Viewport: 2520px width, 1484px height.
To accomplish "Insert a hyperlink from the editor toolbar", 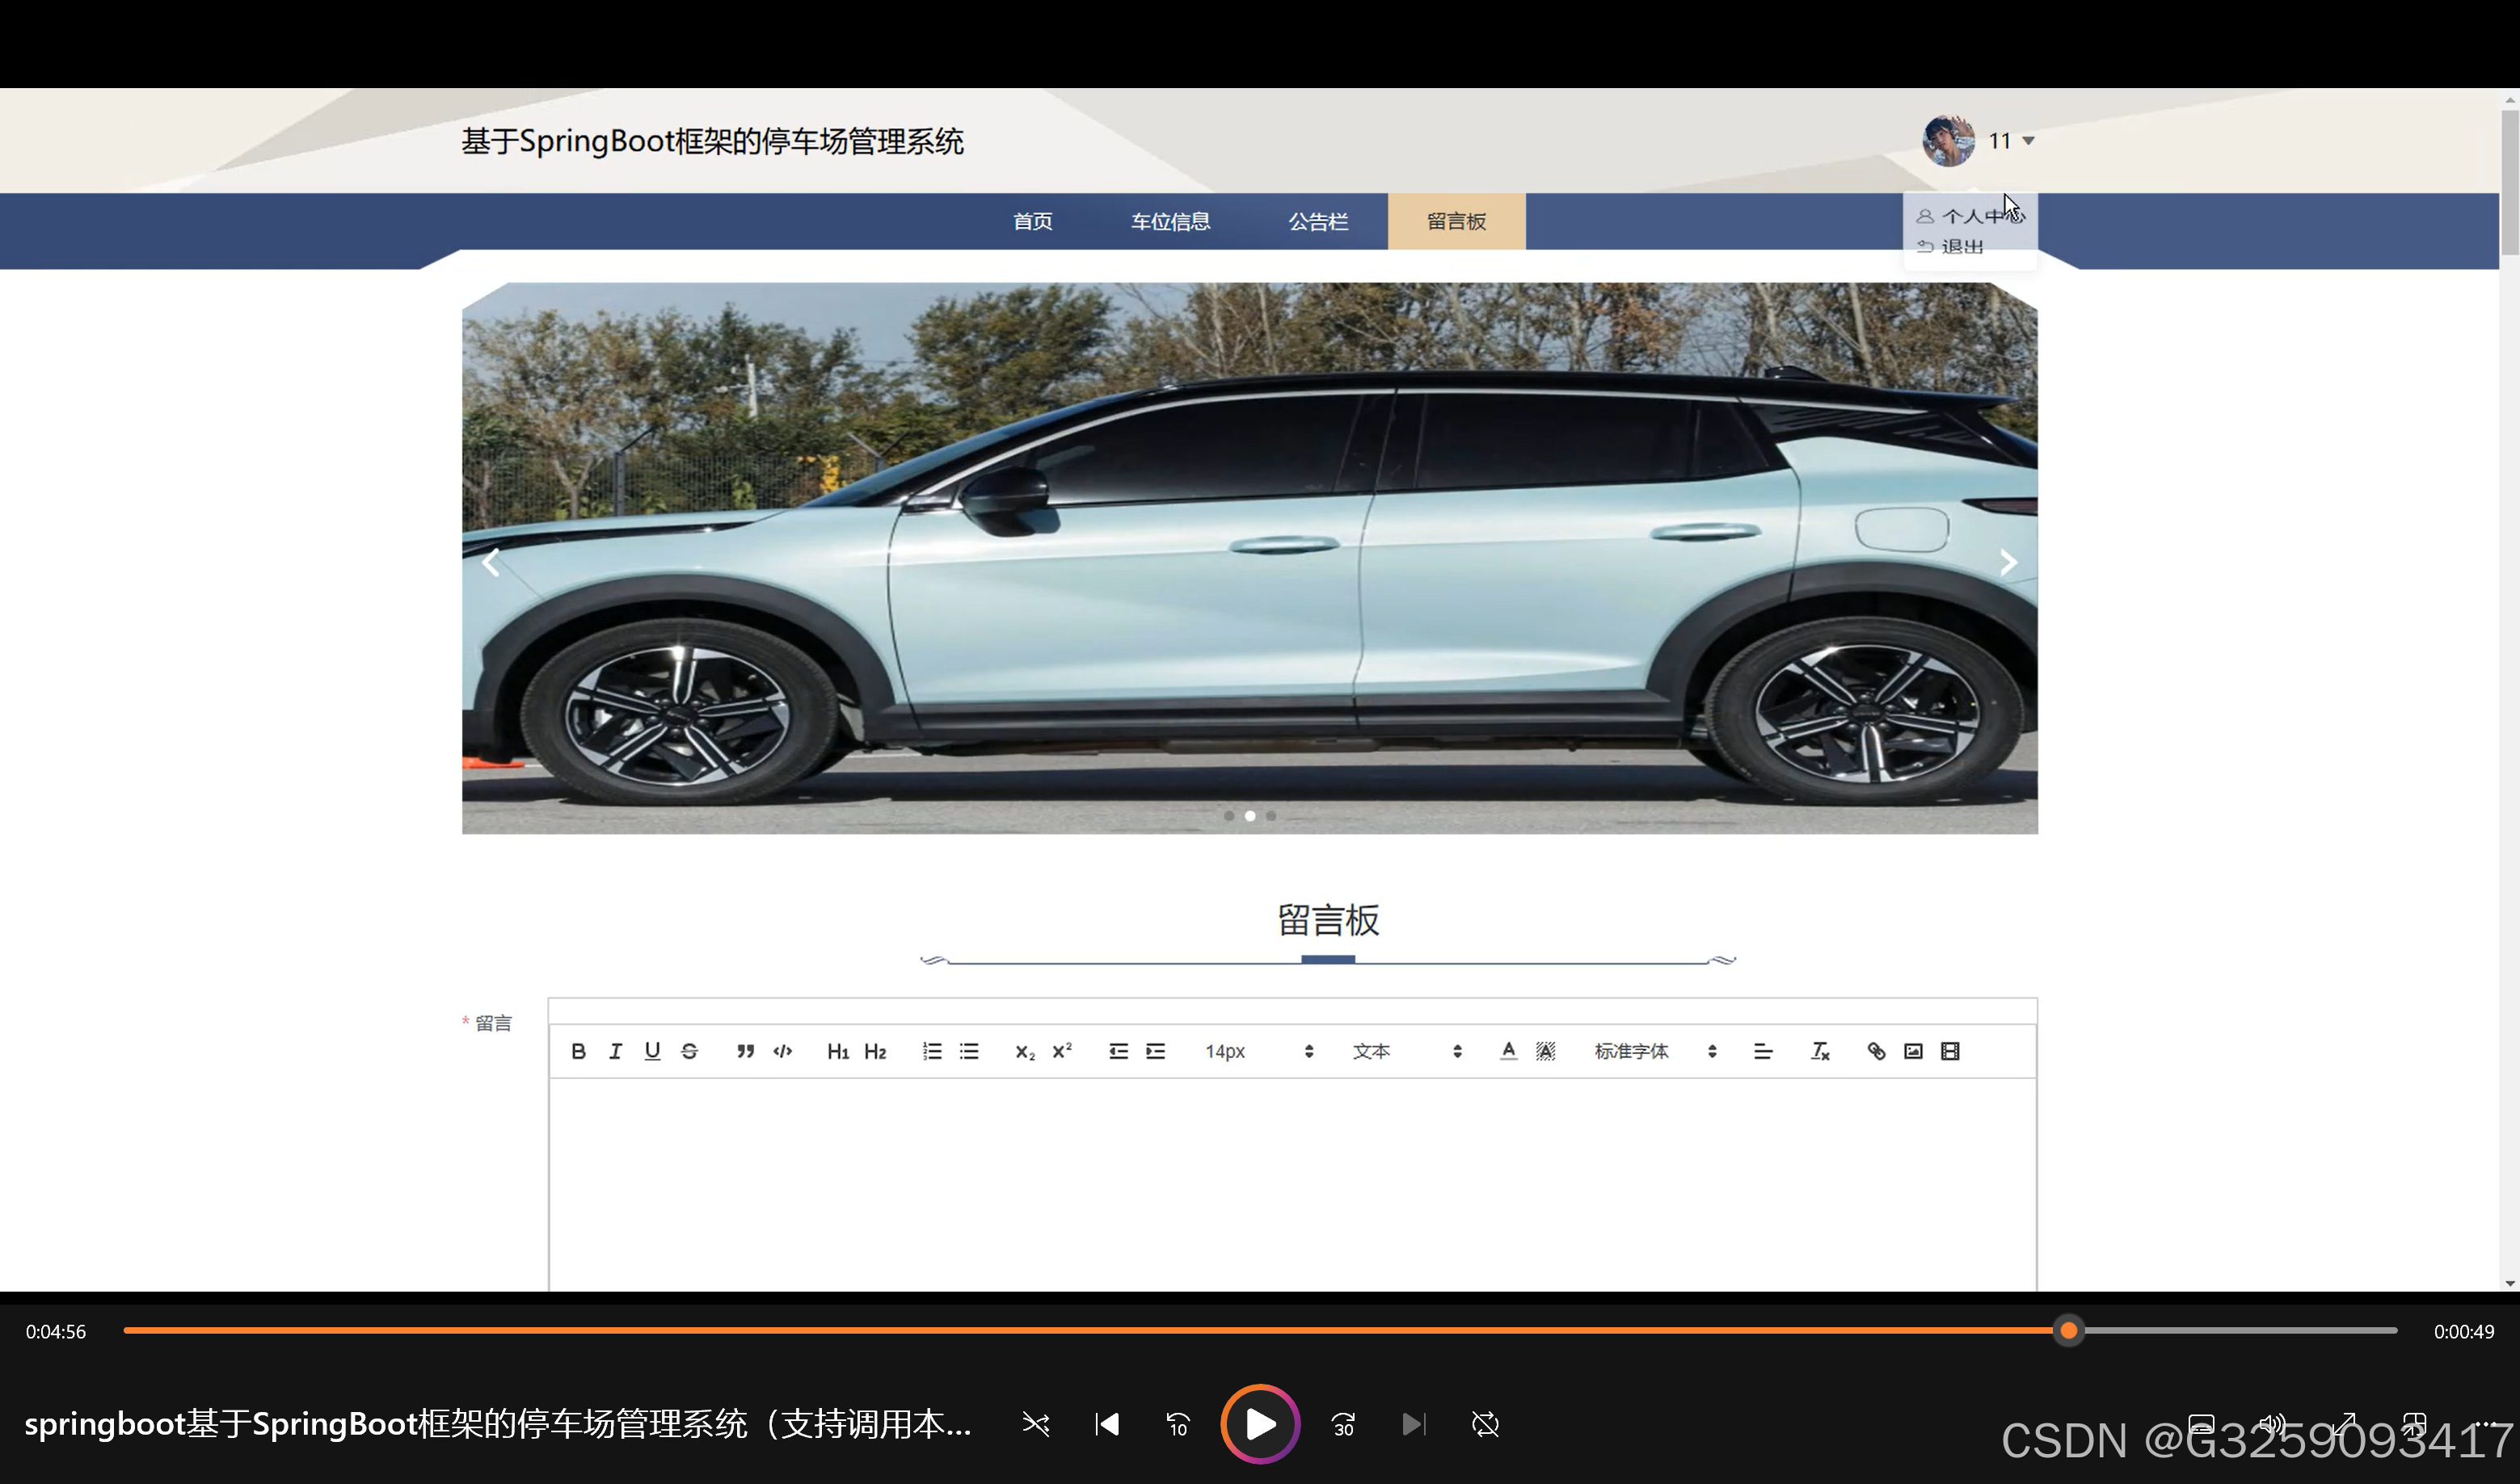I will tap(1876, 1051).
